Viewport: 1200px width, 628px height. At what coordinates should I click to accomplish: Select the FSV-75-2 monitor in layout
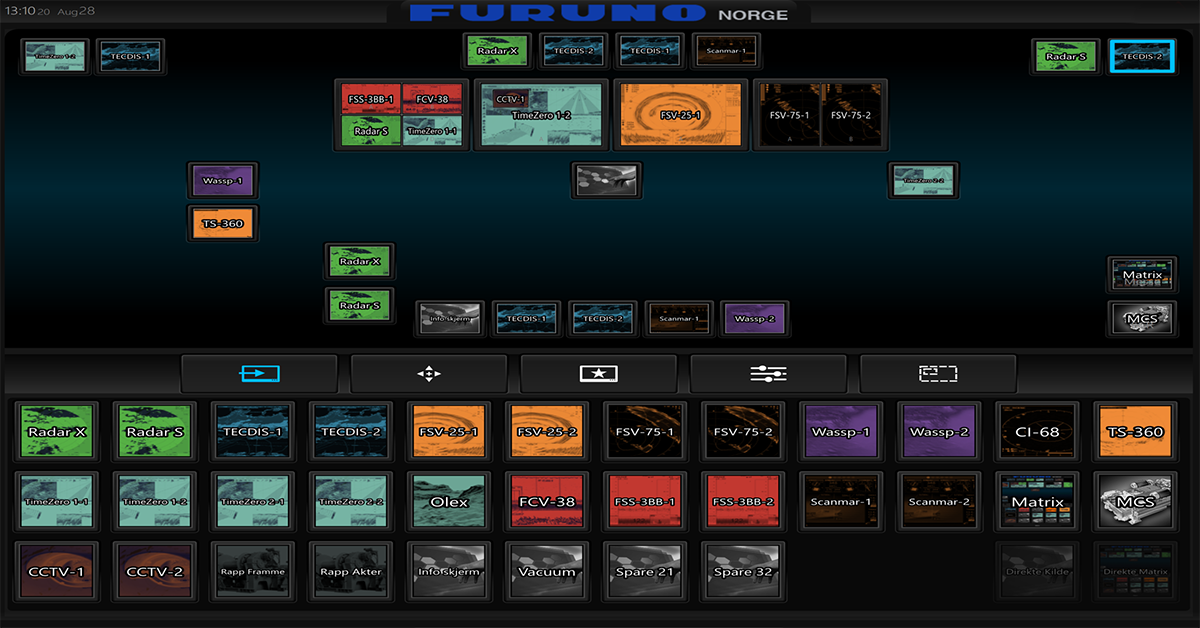coord(853,115)
